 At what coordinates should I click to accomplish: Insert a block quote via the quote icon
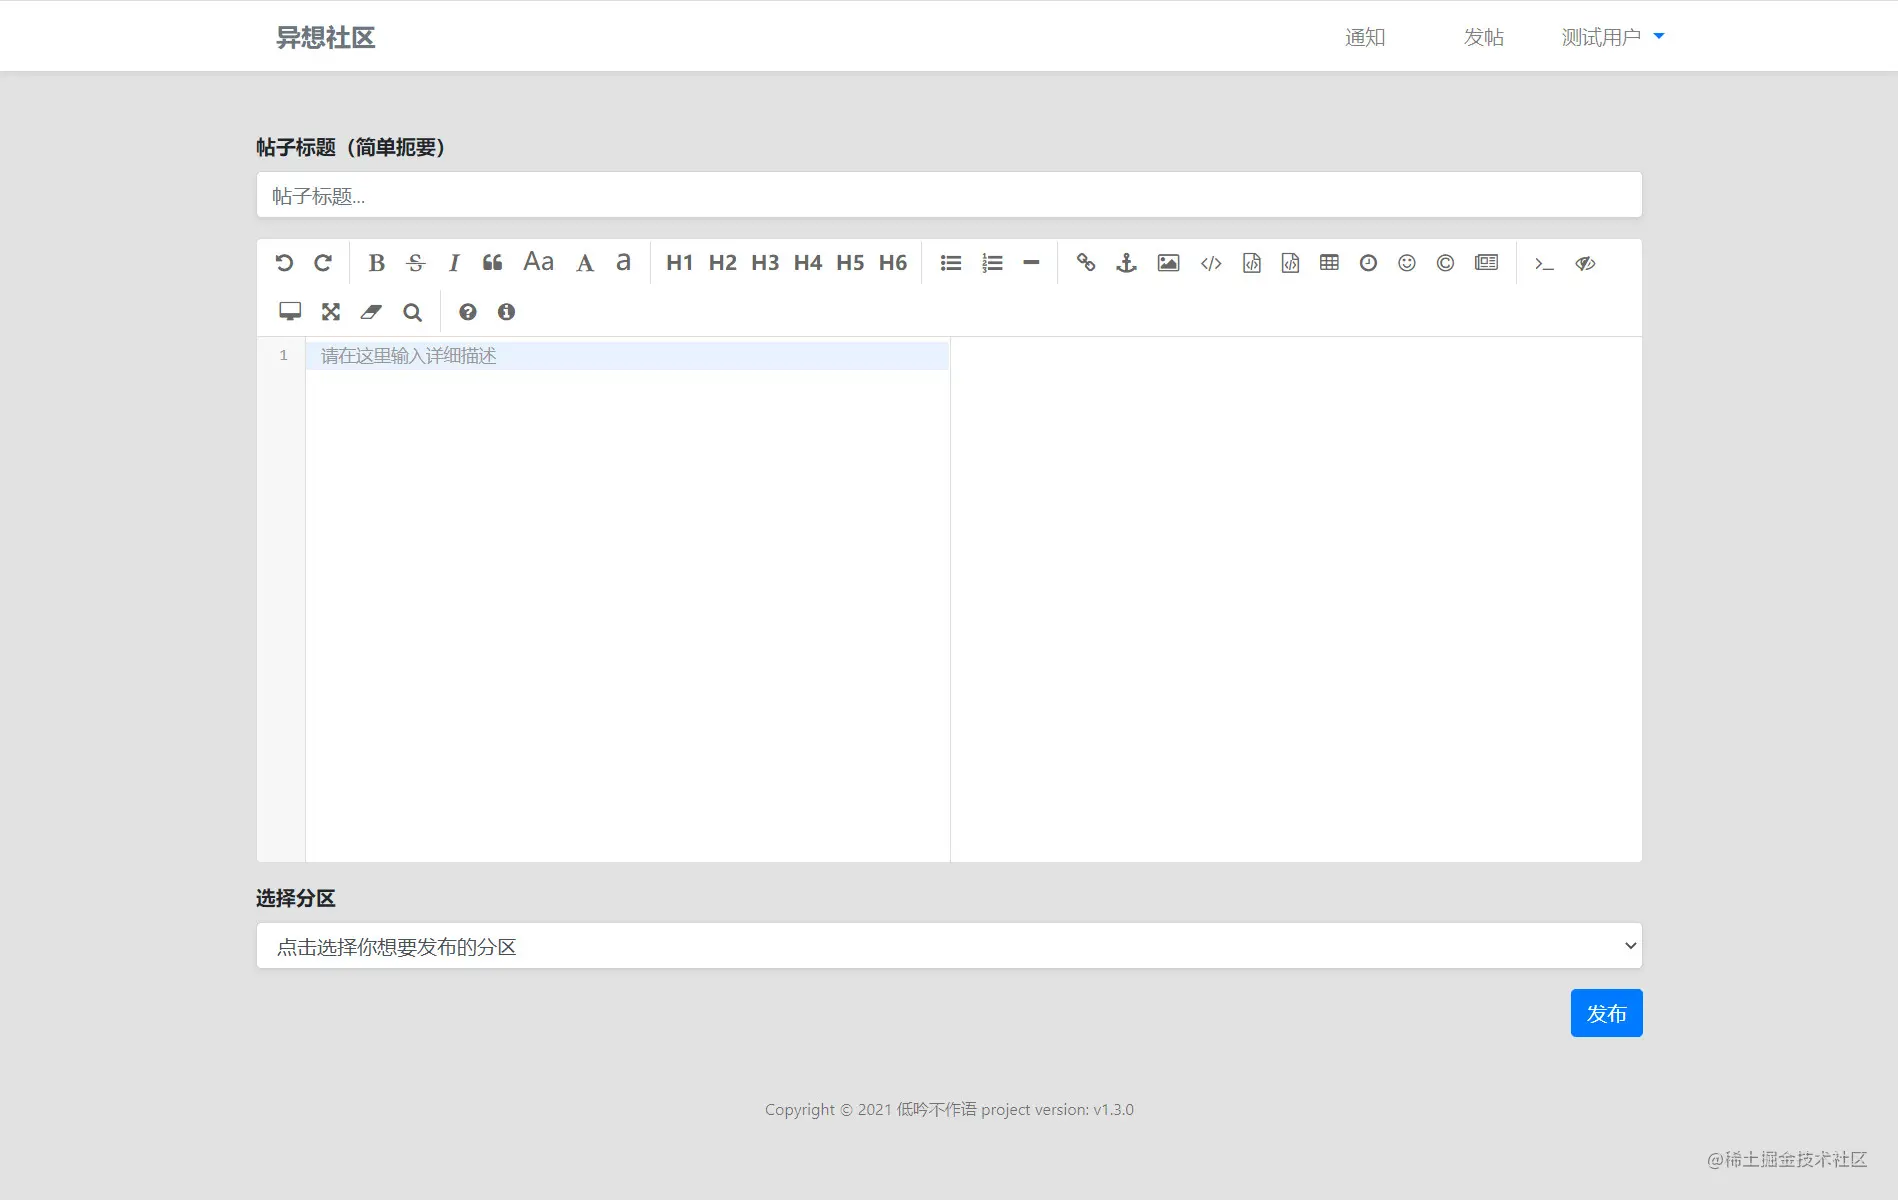[x=492, y=263]
